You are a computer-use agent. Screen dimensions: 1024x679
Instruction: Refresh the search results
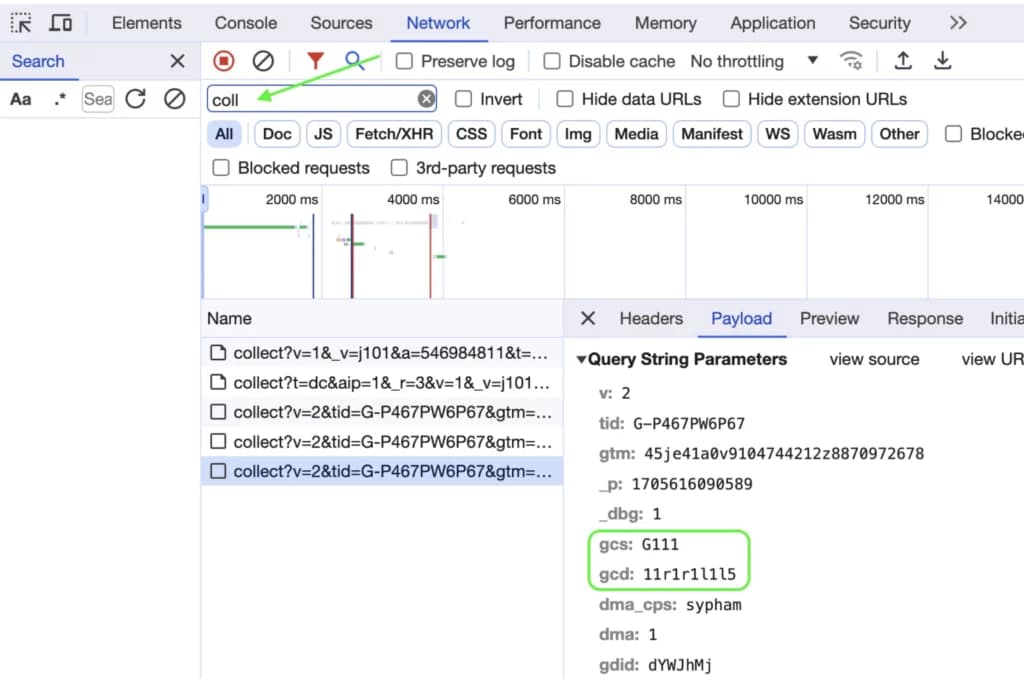click(x=136, y=99)
